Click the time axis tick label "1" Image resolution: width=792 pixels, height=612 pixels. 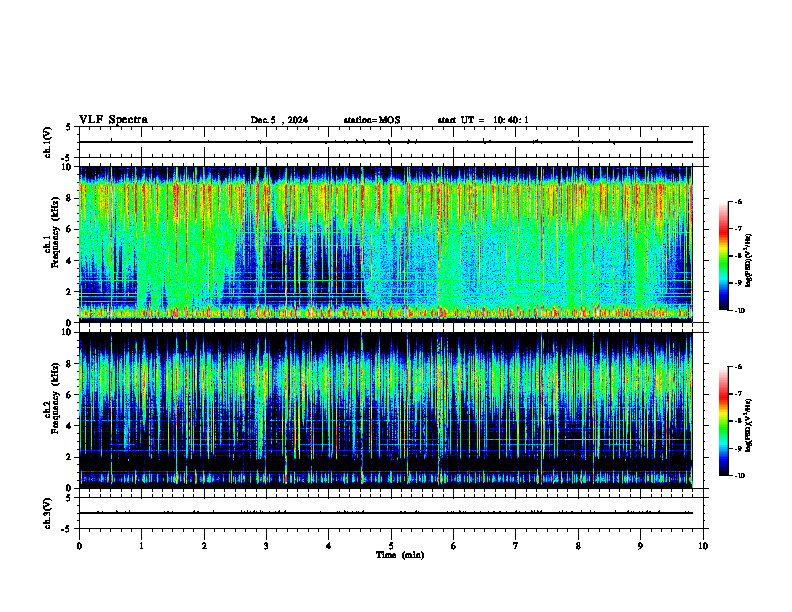click(141, 546)
